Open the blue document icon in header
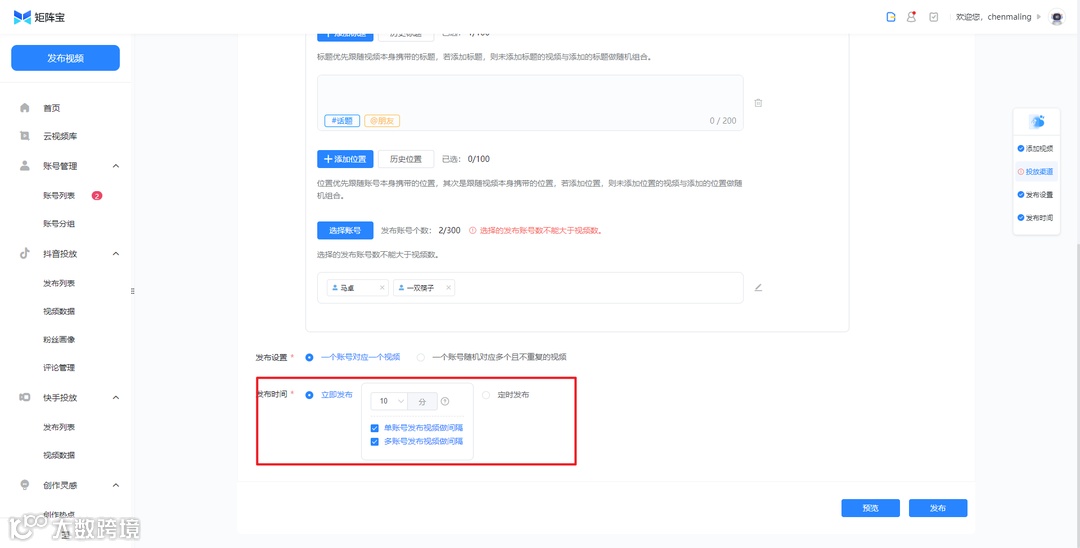The image size is (1080, 548). click(x=891, y=17)
